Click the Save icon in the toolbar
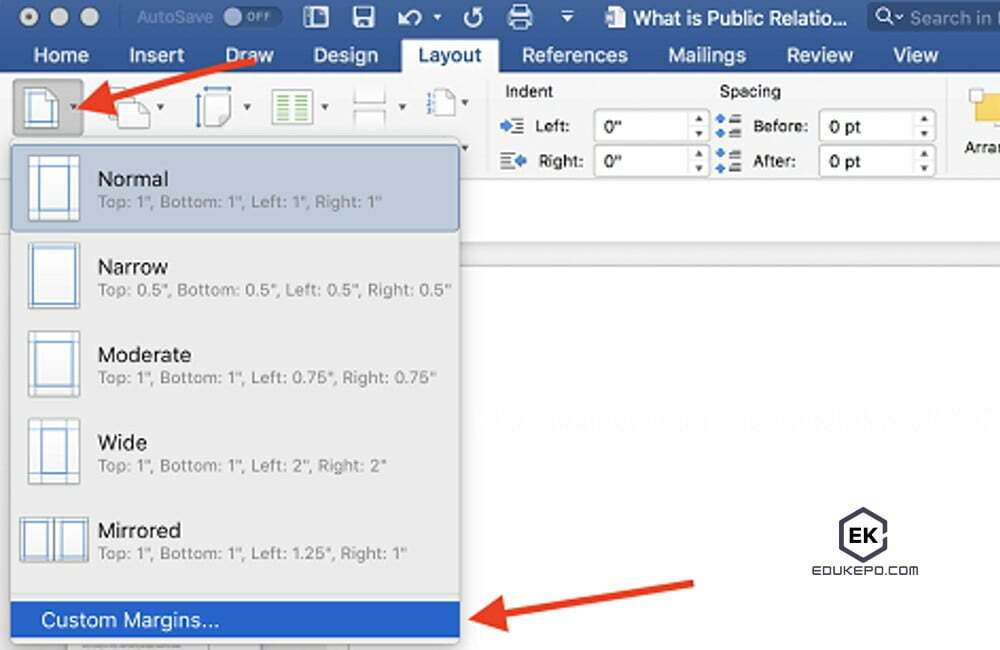Screen dimensions: 1000x650 (x=365, y=16)
